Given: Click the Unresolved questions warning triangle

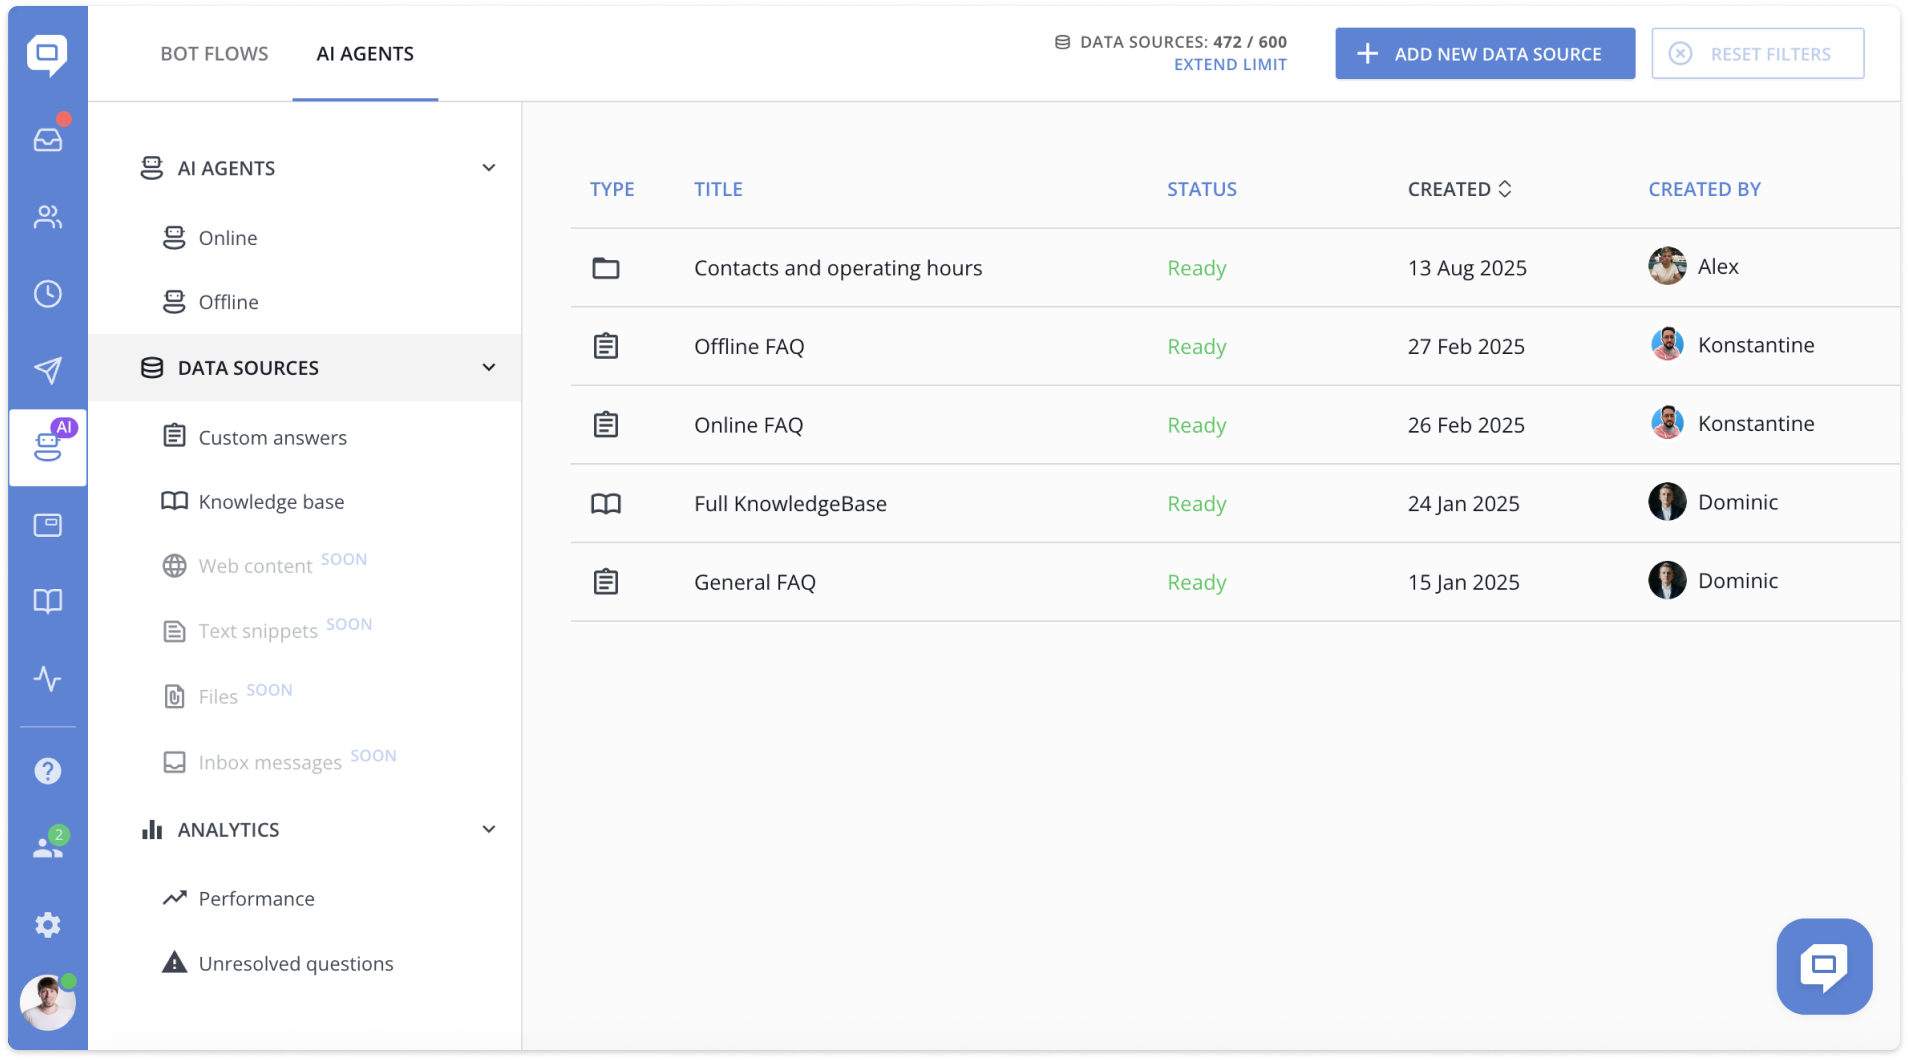Looking at the screenshot, I should pos(174,962).
